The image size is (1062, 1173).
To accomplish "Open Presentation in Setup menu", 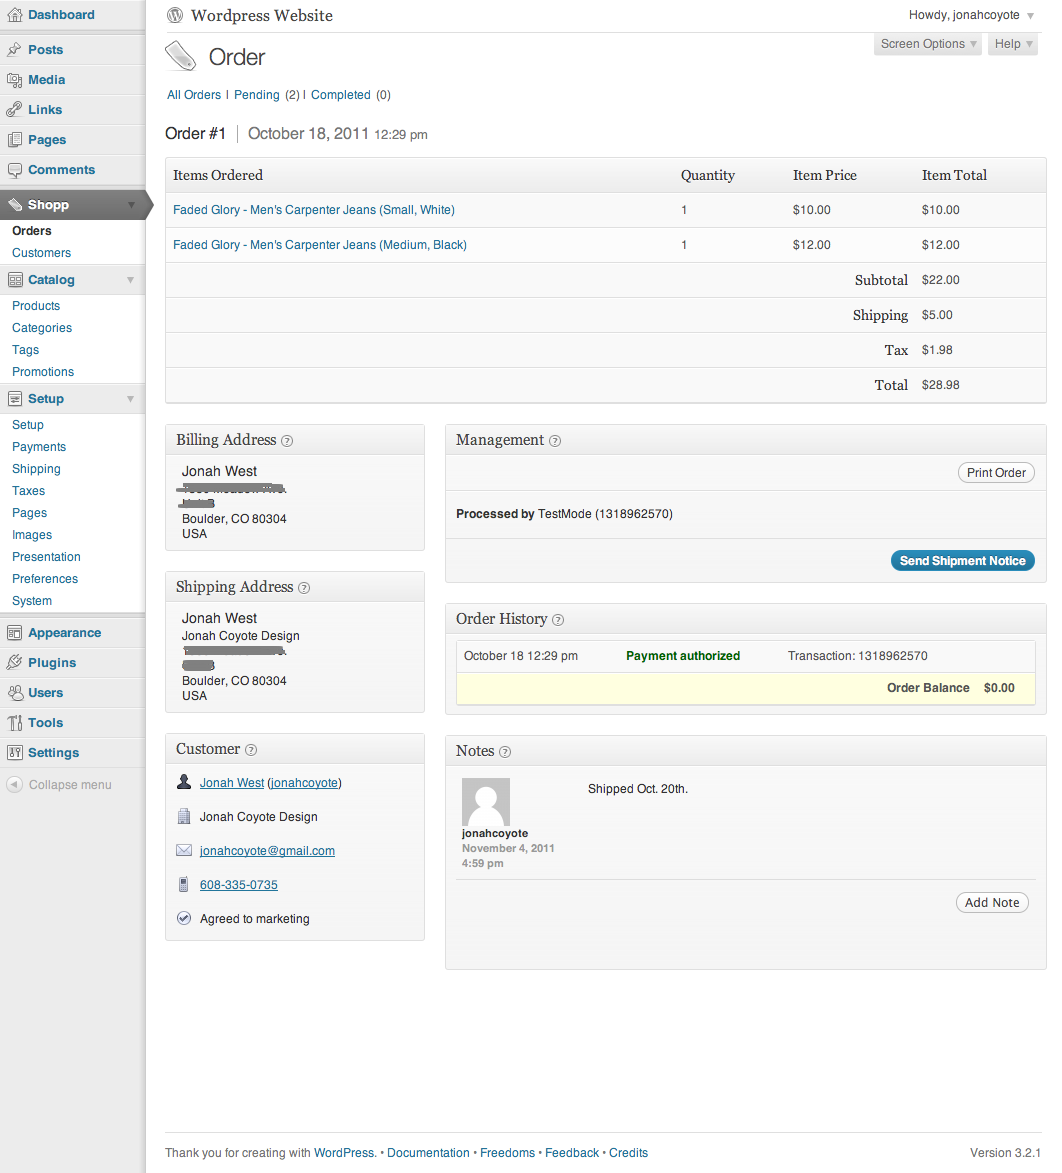I will click(46, 557).
